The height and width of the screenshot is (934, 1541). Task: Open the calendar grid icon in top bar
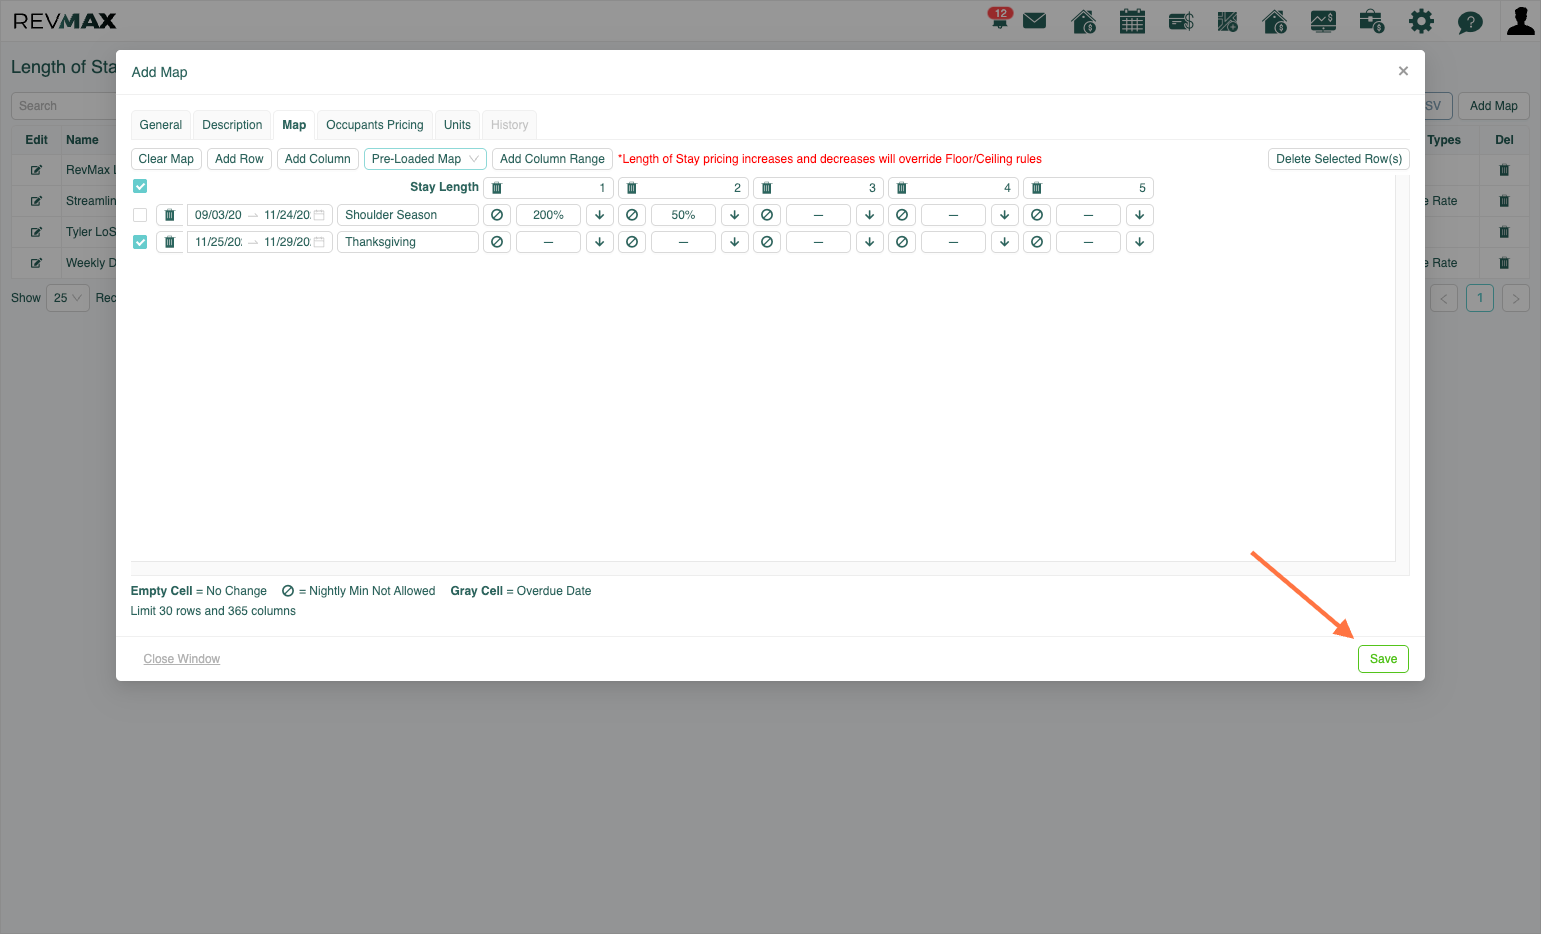pyautogui.click(x=1132, y=21)
